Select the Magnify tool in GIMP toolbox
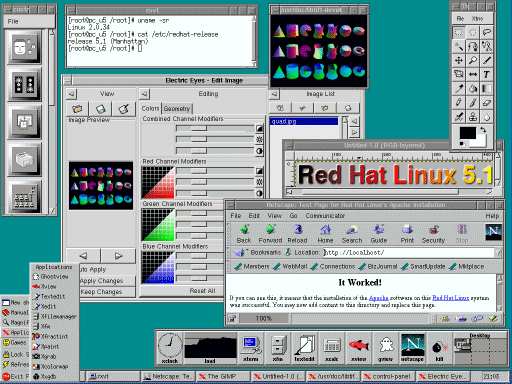The image size is (512, 384). pos(473,60)
